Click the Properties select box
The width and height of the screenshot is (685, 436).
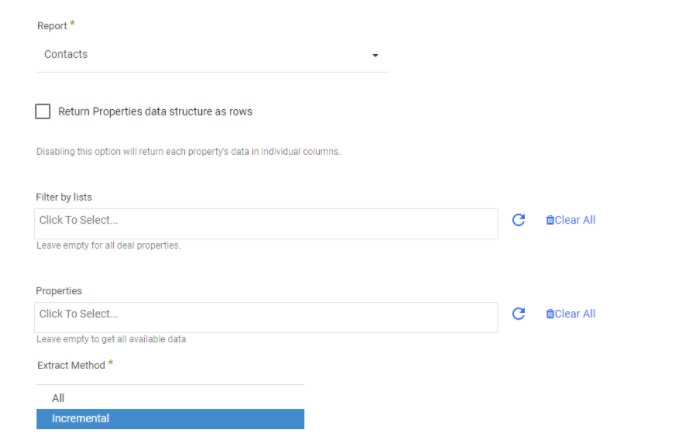pos(266,315)
